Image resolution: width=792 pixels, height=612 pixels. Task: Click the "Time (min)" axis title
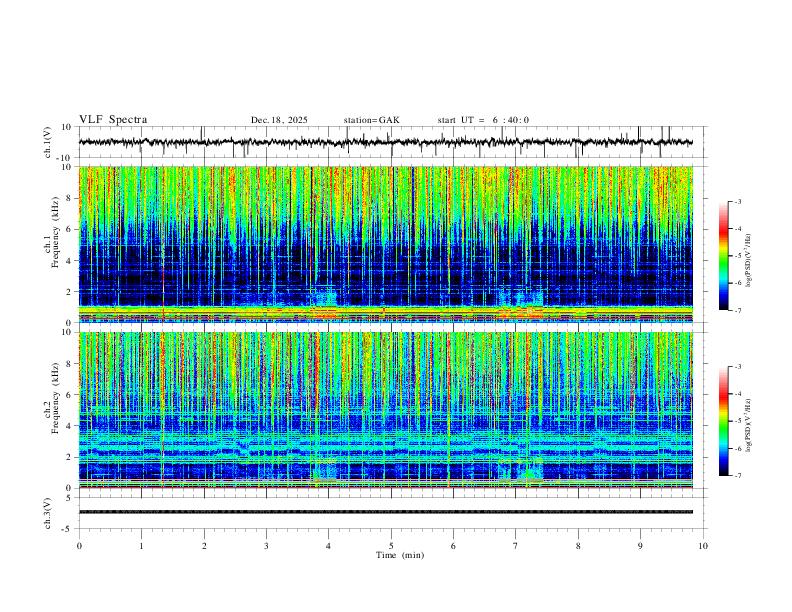[x=400, y=555]
